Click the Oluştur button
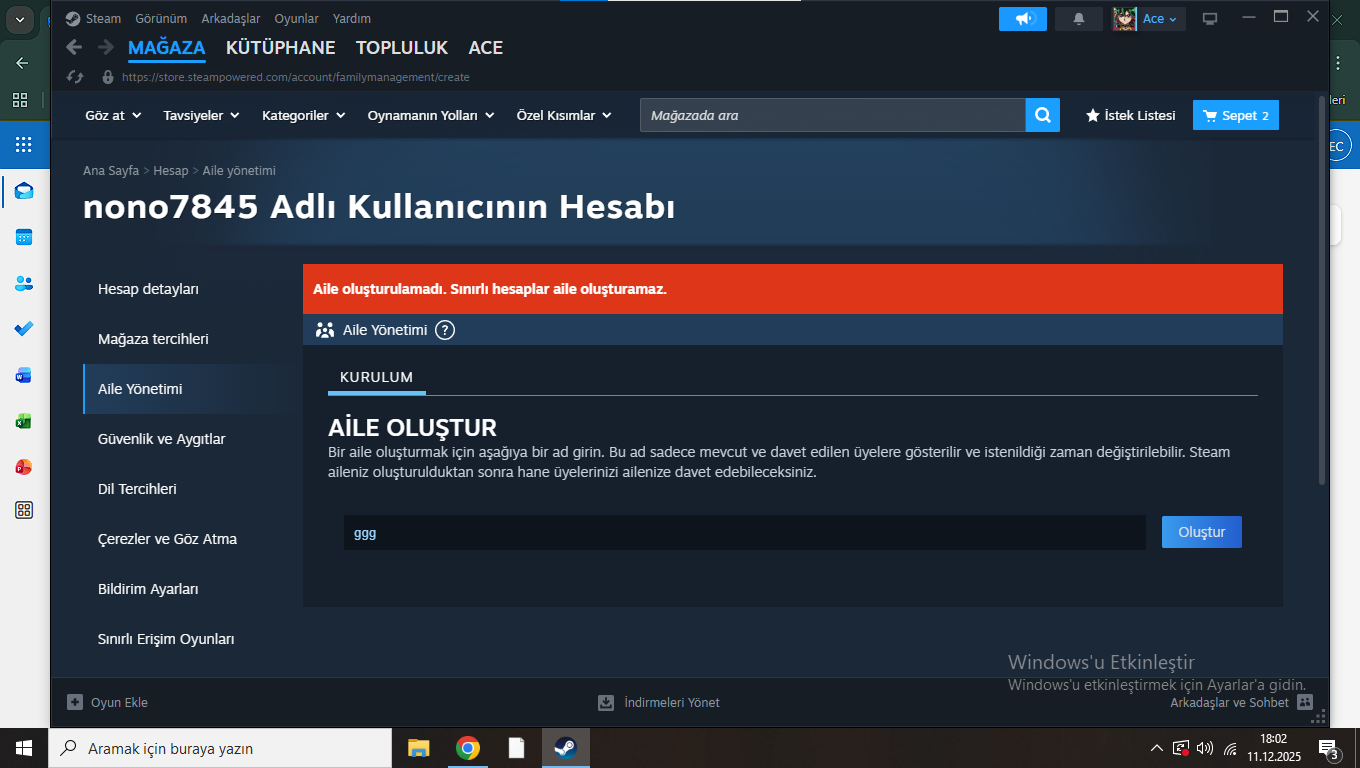This screenshot has height=768, width=1360. (x=1202, y=532)
